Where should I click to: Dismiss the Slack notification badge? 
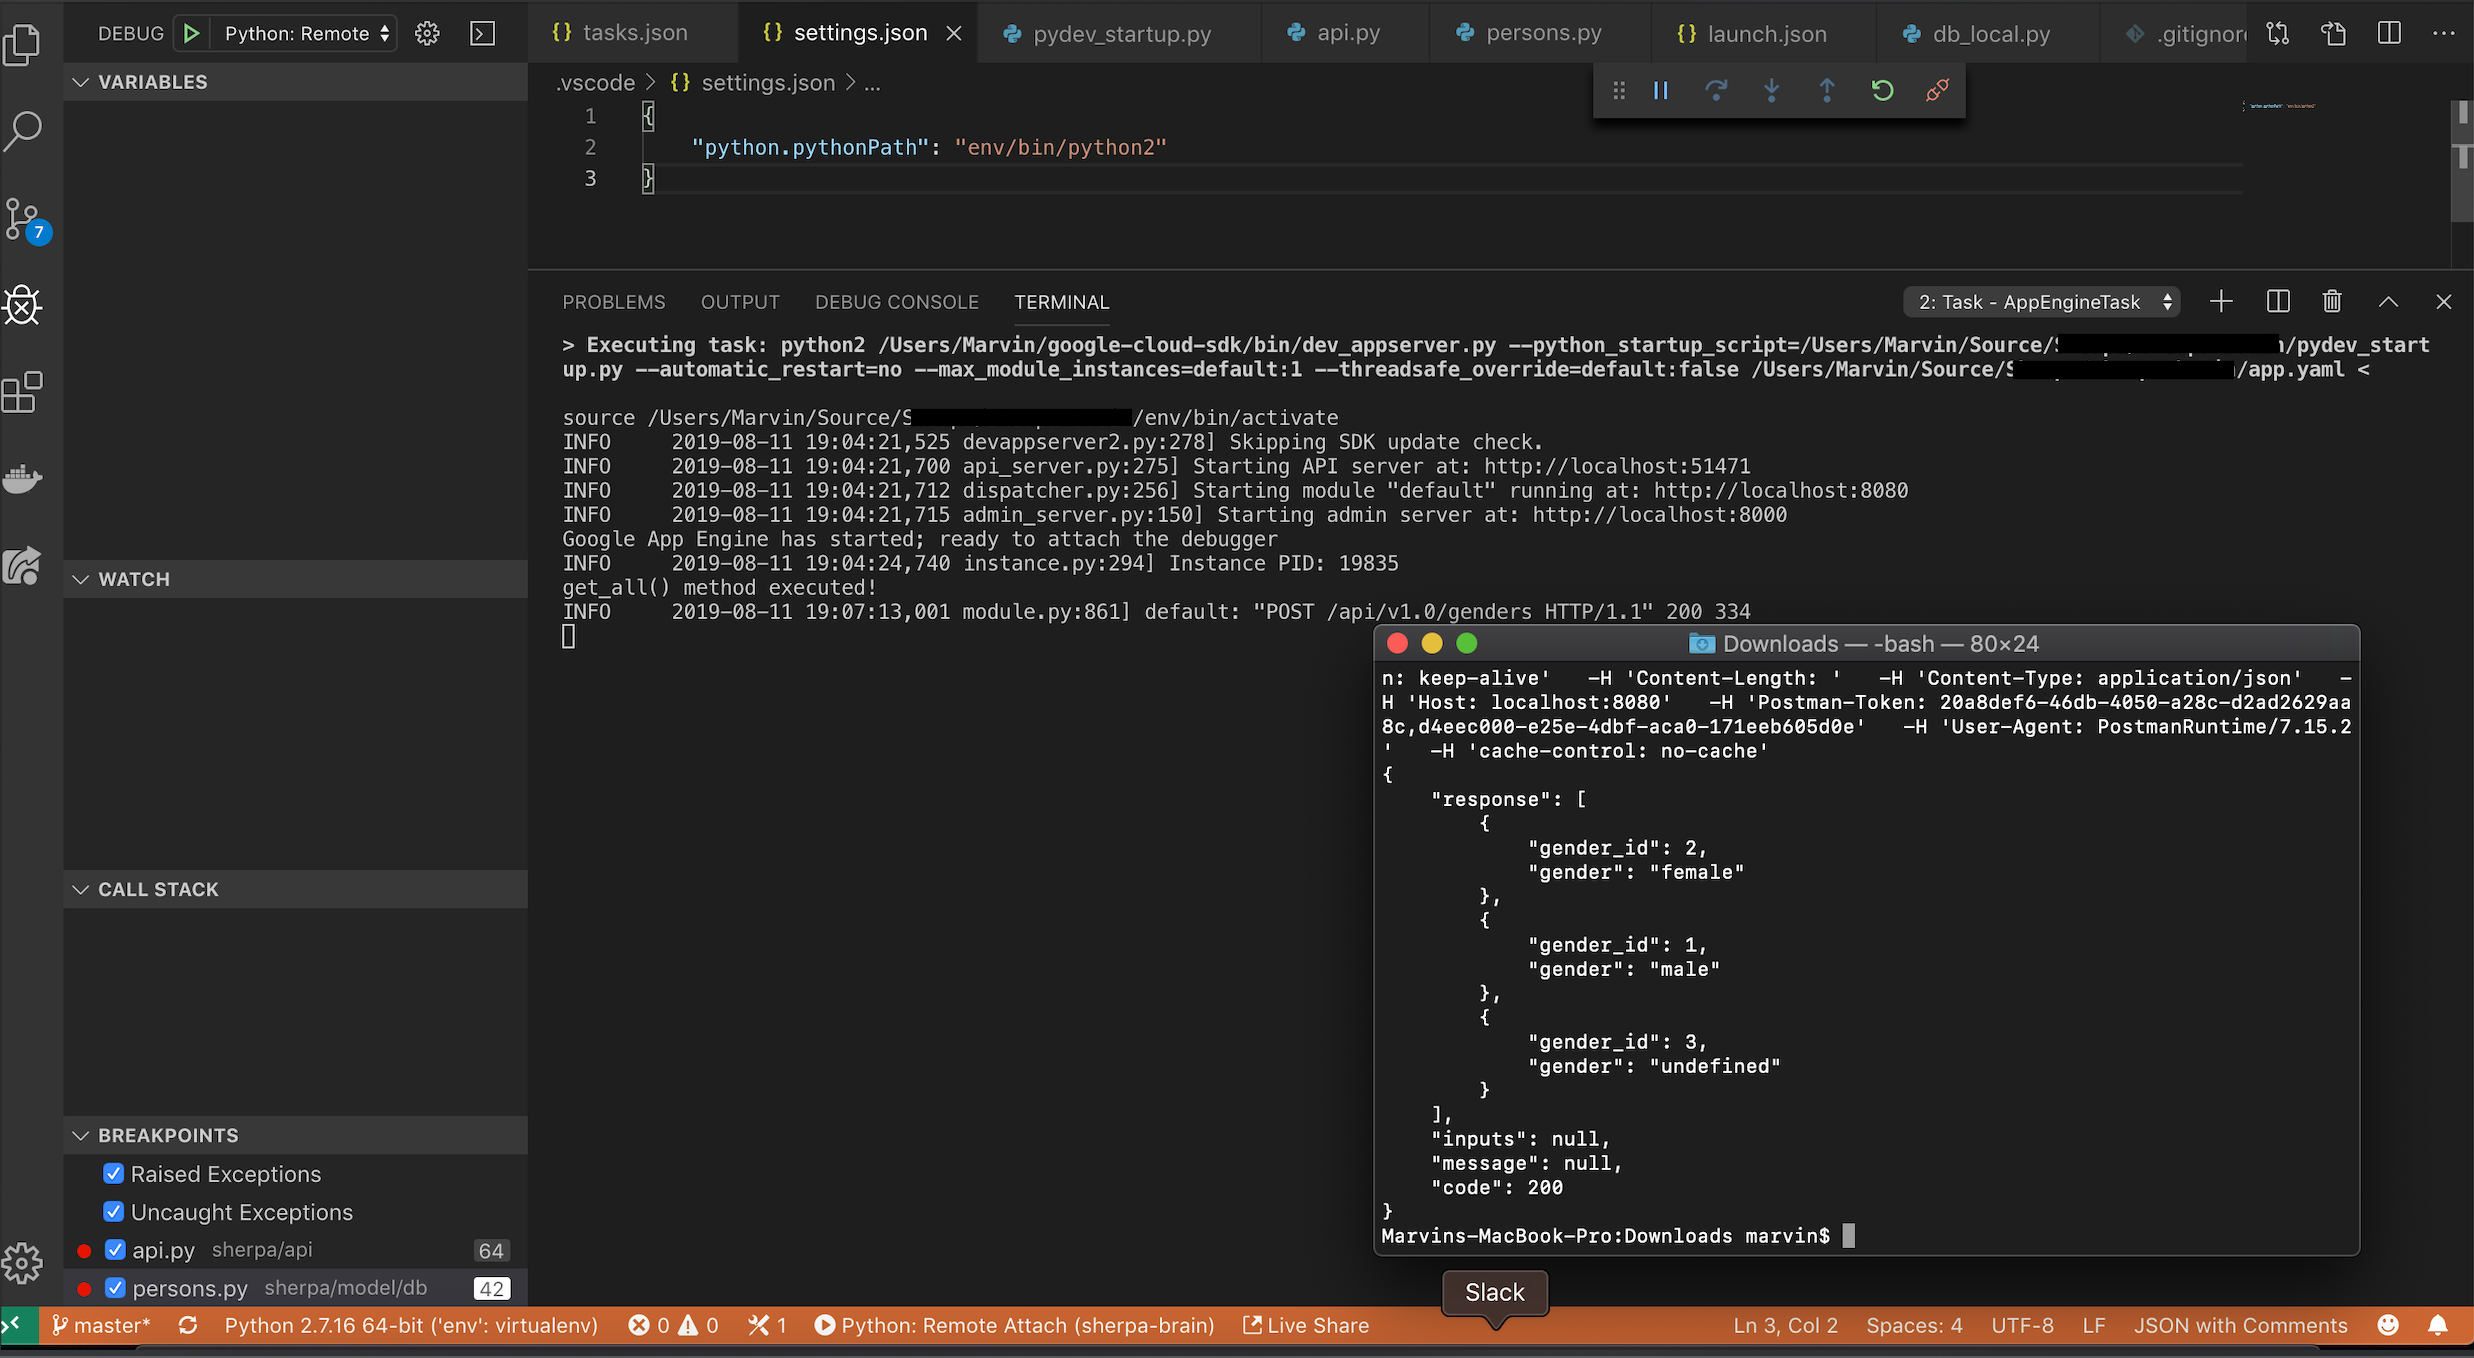click(x=1494, y=1292)
